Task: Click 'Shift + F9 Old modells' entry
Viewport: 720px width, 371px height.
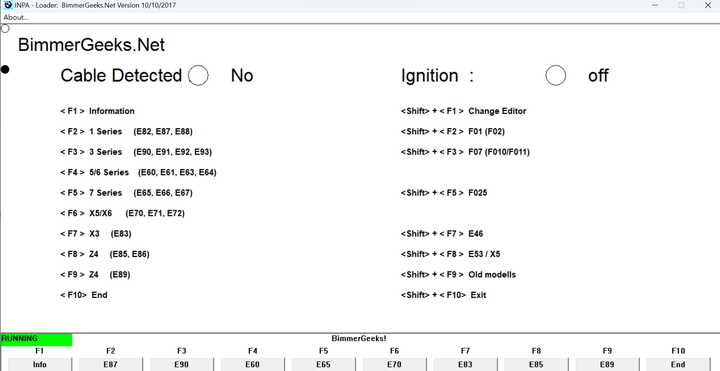Action: pos(458,275)
